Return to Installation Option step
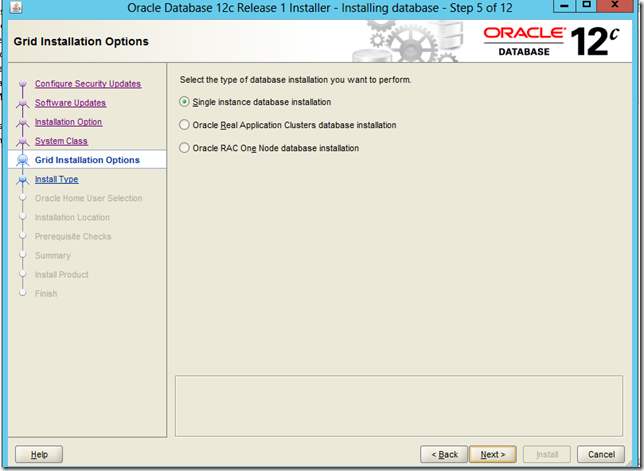Image resolution: width=644 pixels, height=471 pixels. click(69, 122)
